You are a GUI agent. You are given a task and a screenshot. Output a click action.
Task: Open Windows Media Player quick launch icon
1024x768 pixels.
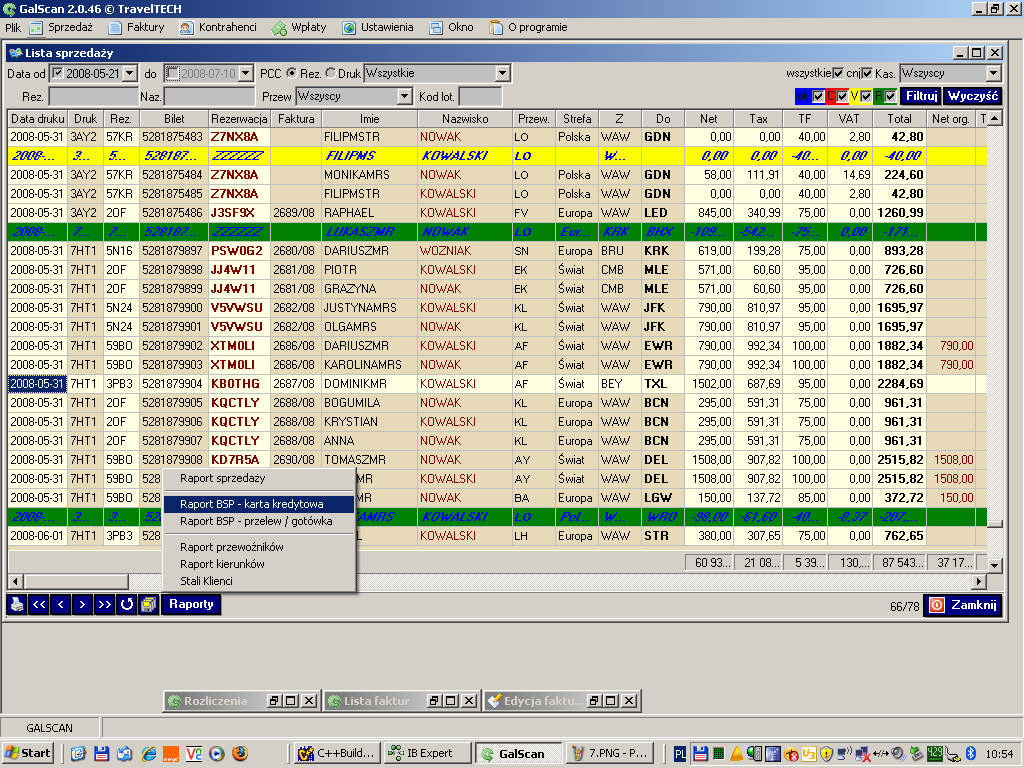[x=217, y=754]
